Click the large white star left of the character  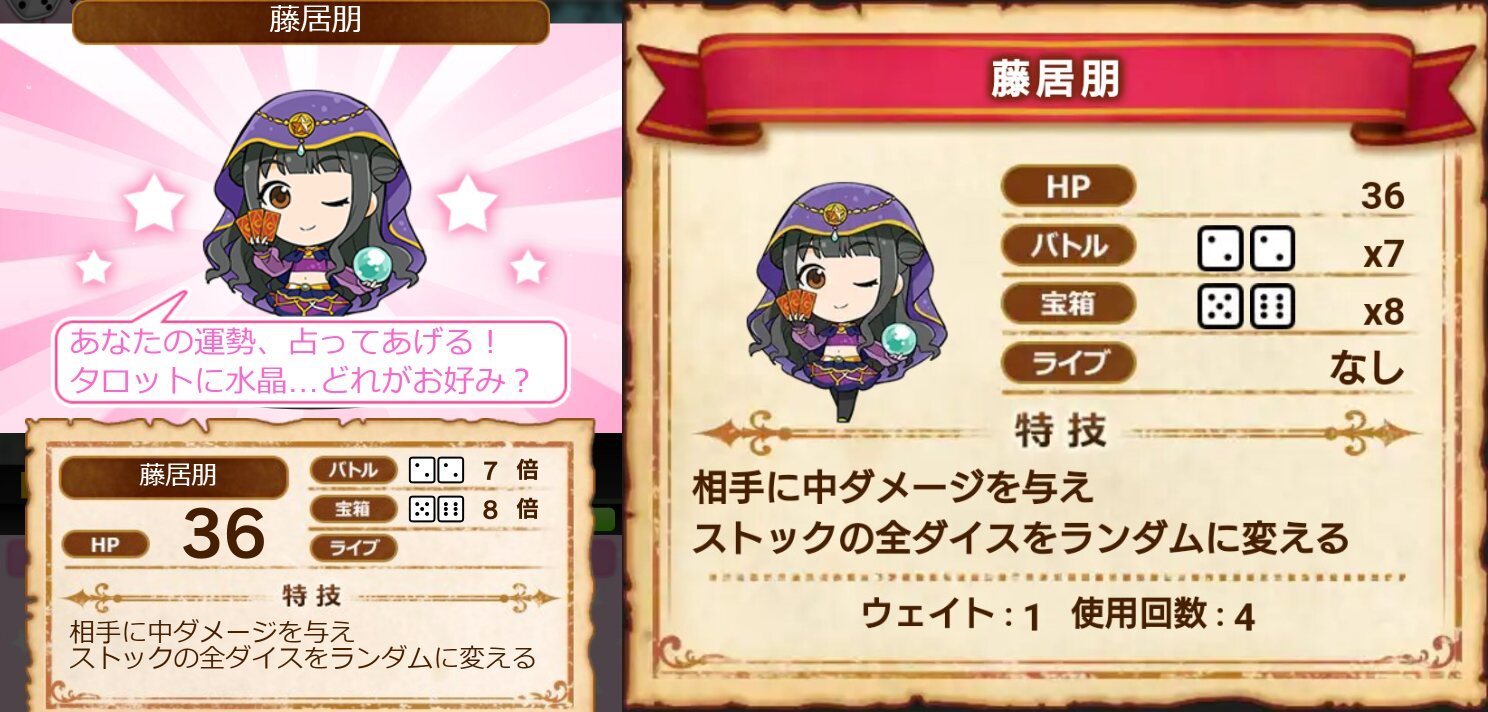pyautogui.click(x=153, y=203)
